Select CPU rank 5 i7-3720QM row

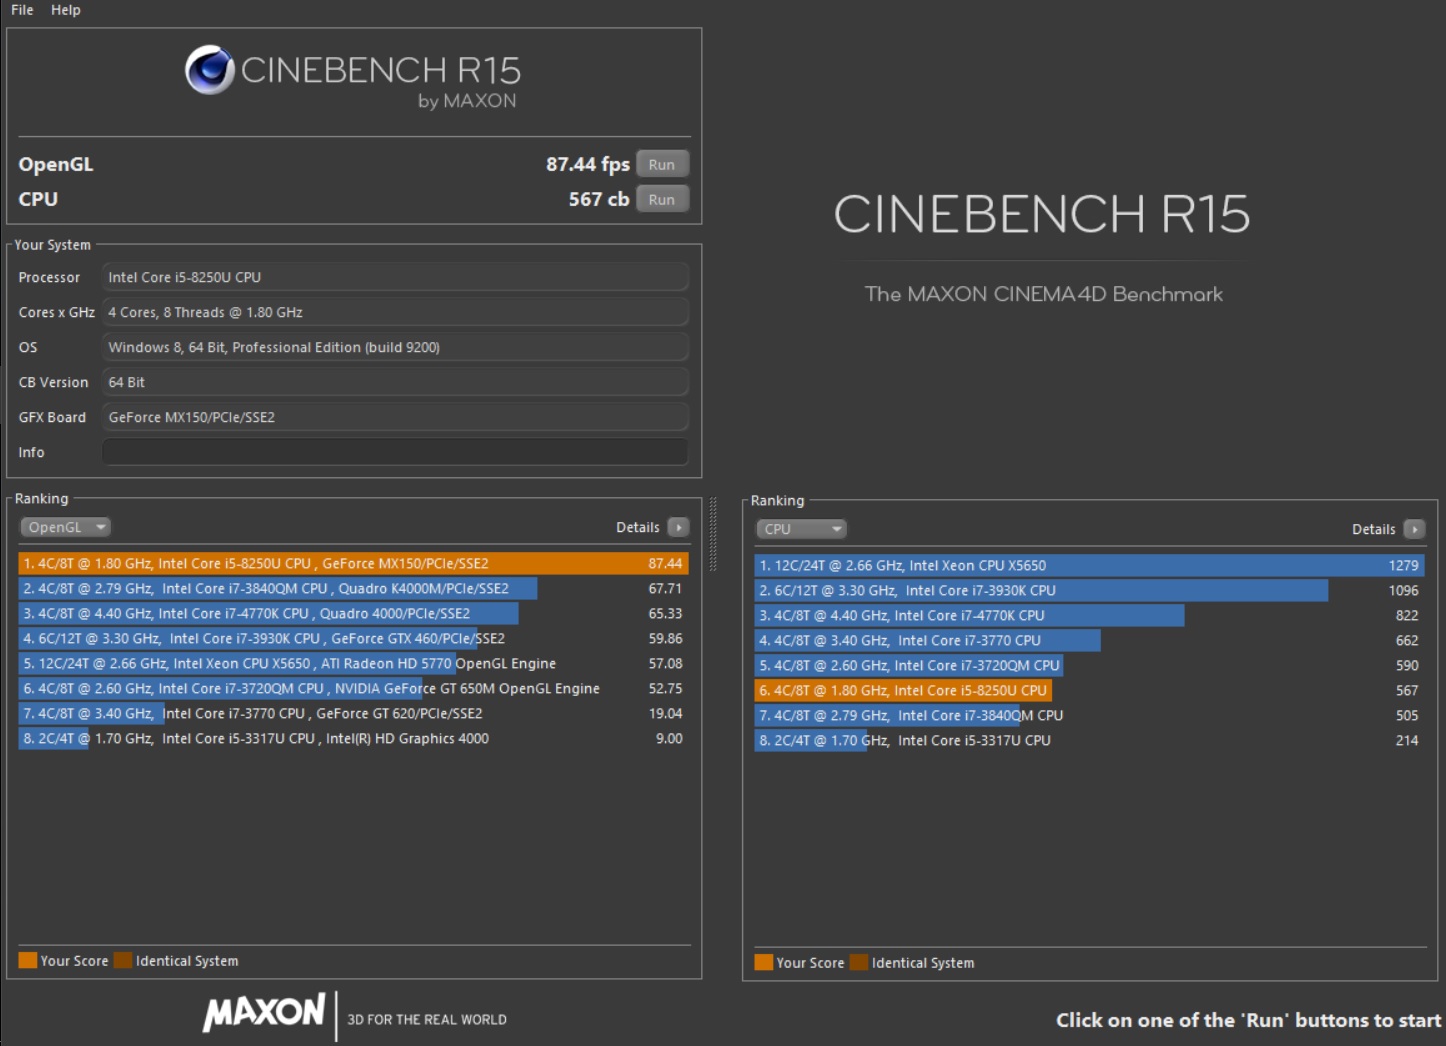[1089, 665]
